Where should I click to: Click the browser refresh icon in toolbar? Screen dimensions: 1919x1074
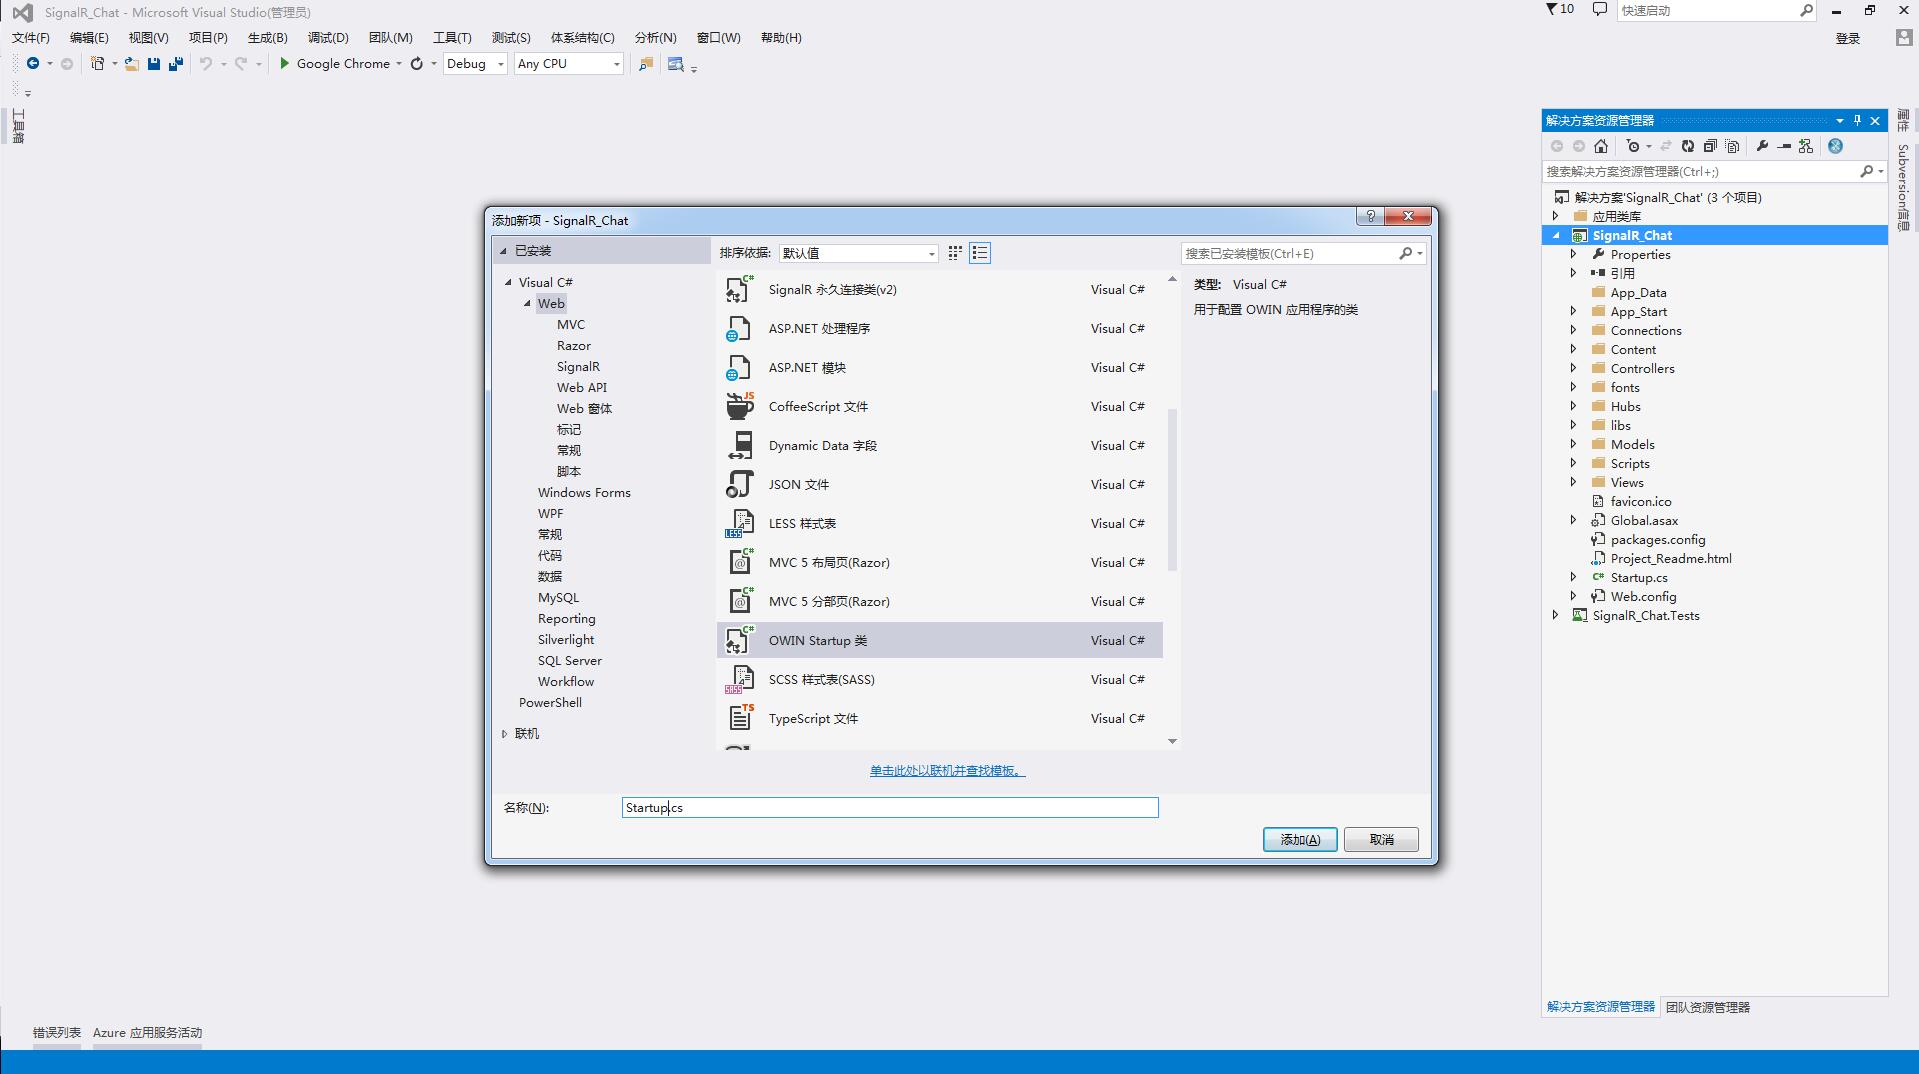(x=416, y=63)
